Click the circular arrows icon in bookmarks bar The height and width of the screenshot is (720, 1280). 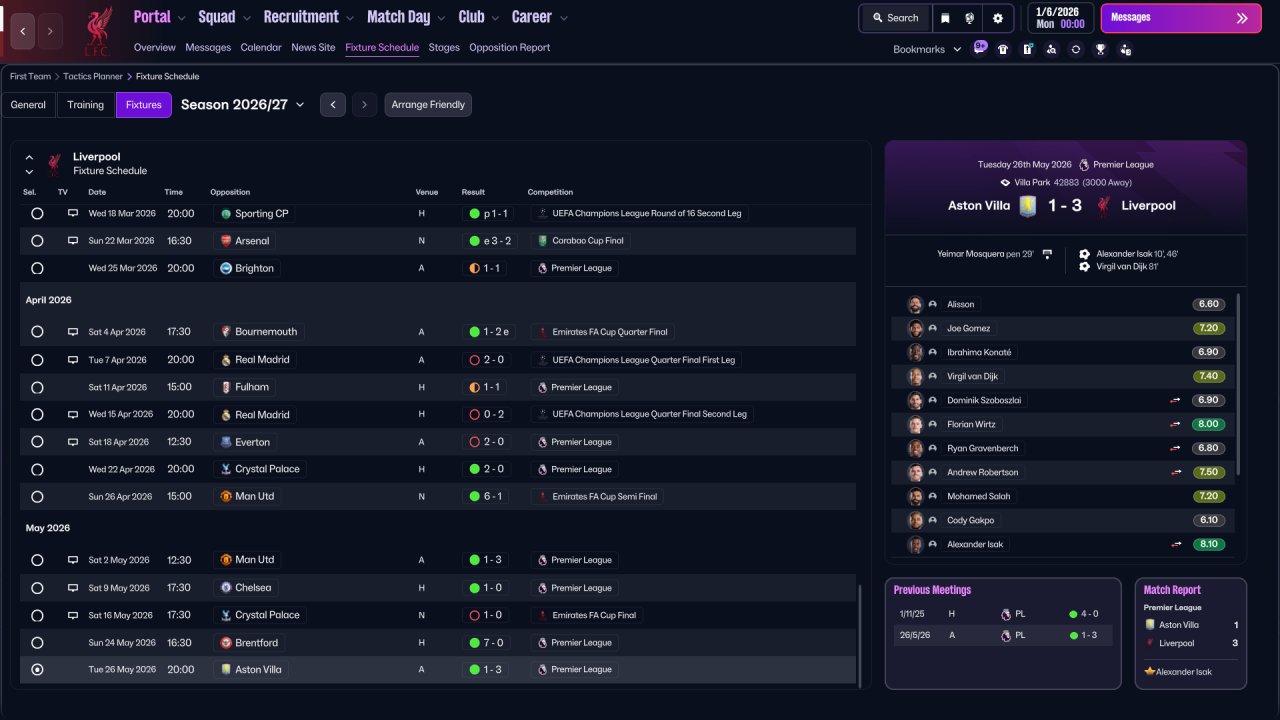pos(1076,49)
